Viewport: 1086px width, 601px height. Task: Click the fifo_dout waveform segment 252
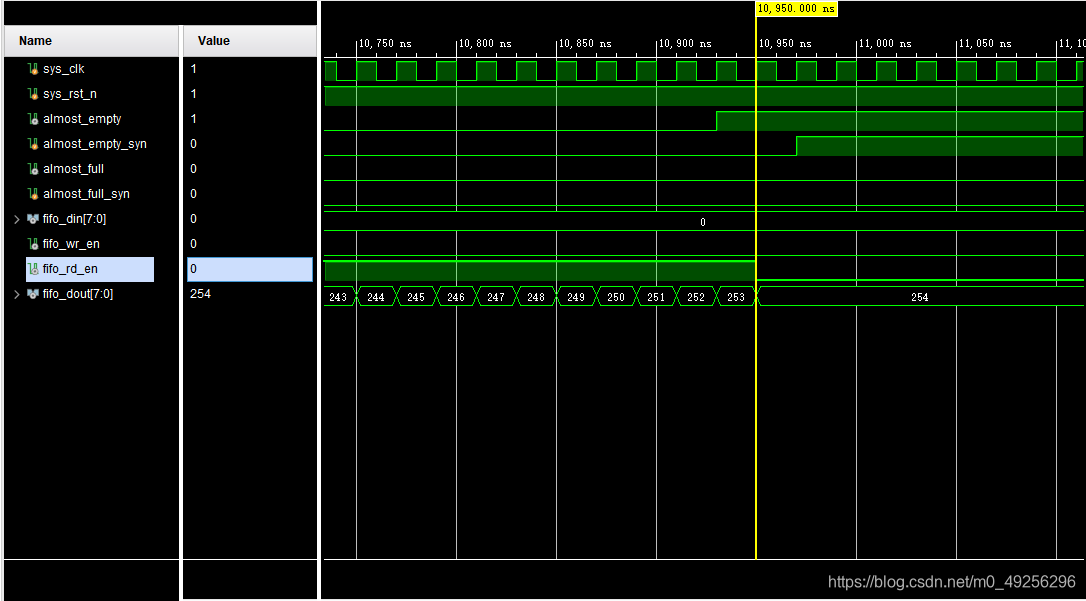696,296
